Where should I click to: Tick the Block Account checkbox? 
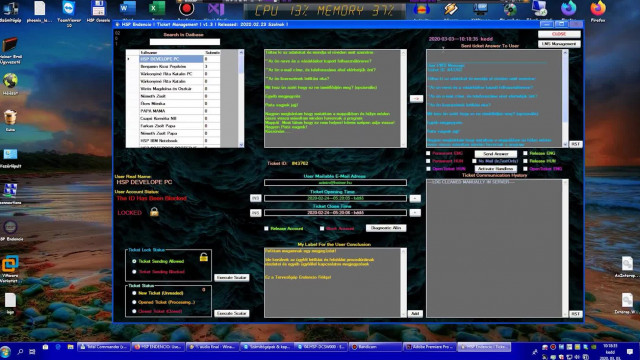322,229
